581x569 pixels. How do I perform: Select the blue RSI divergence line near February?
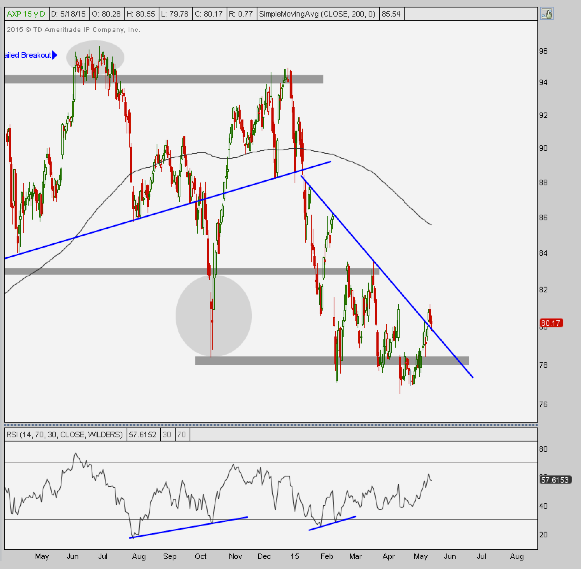[x=332, y=523]
